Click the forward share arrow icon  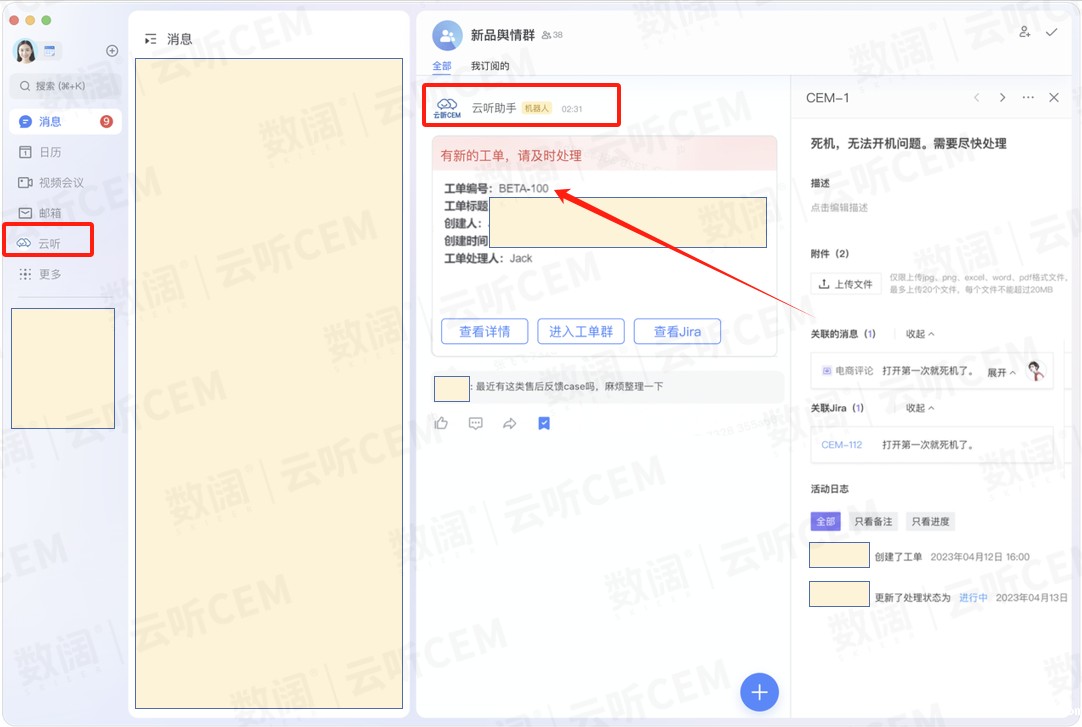point(510,424)
